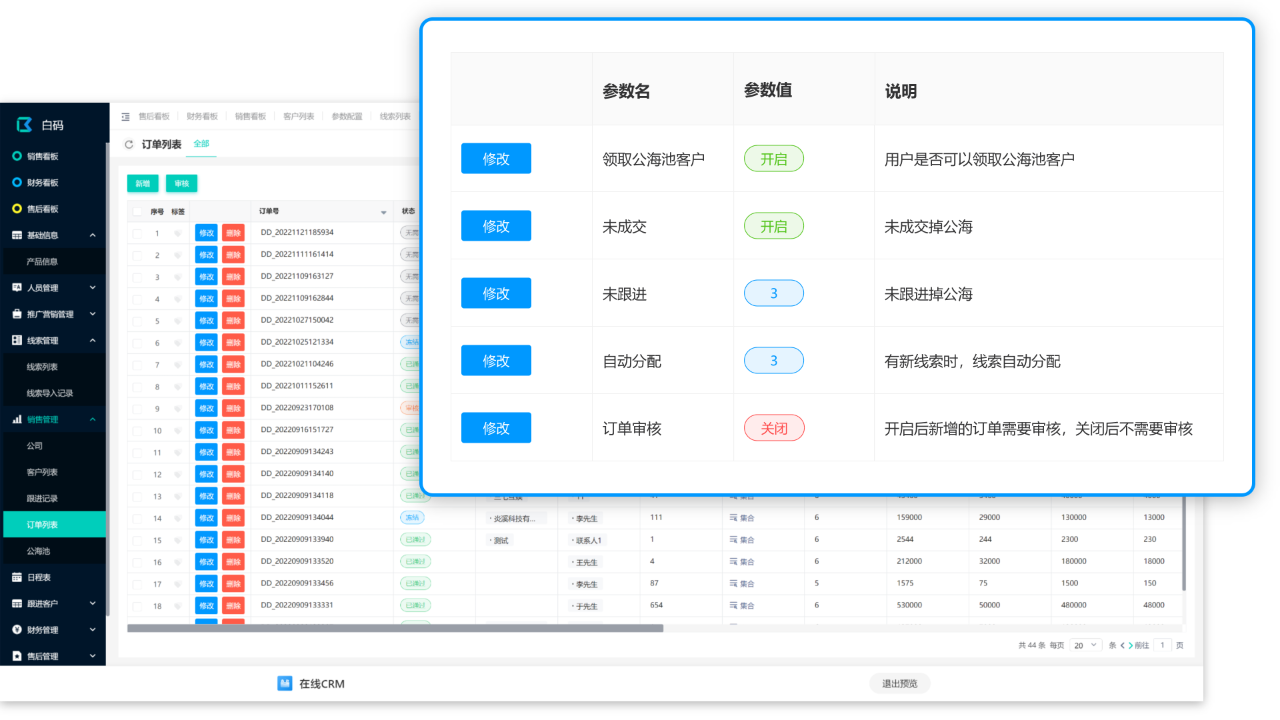Screen dimensions: 1280x720
Task: Click 修改 button for 订单审核 parameter
Action: [495, 428]
